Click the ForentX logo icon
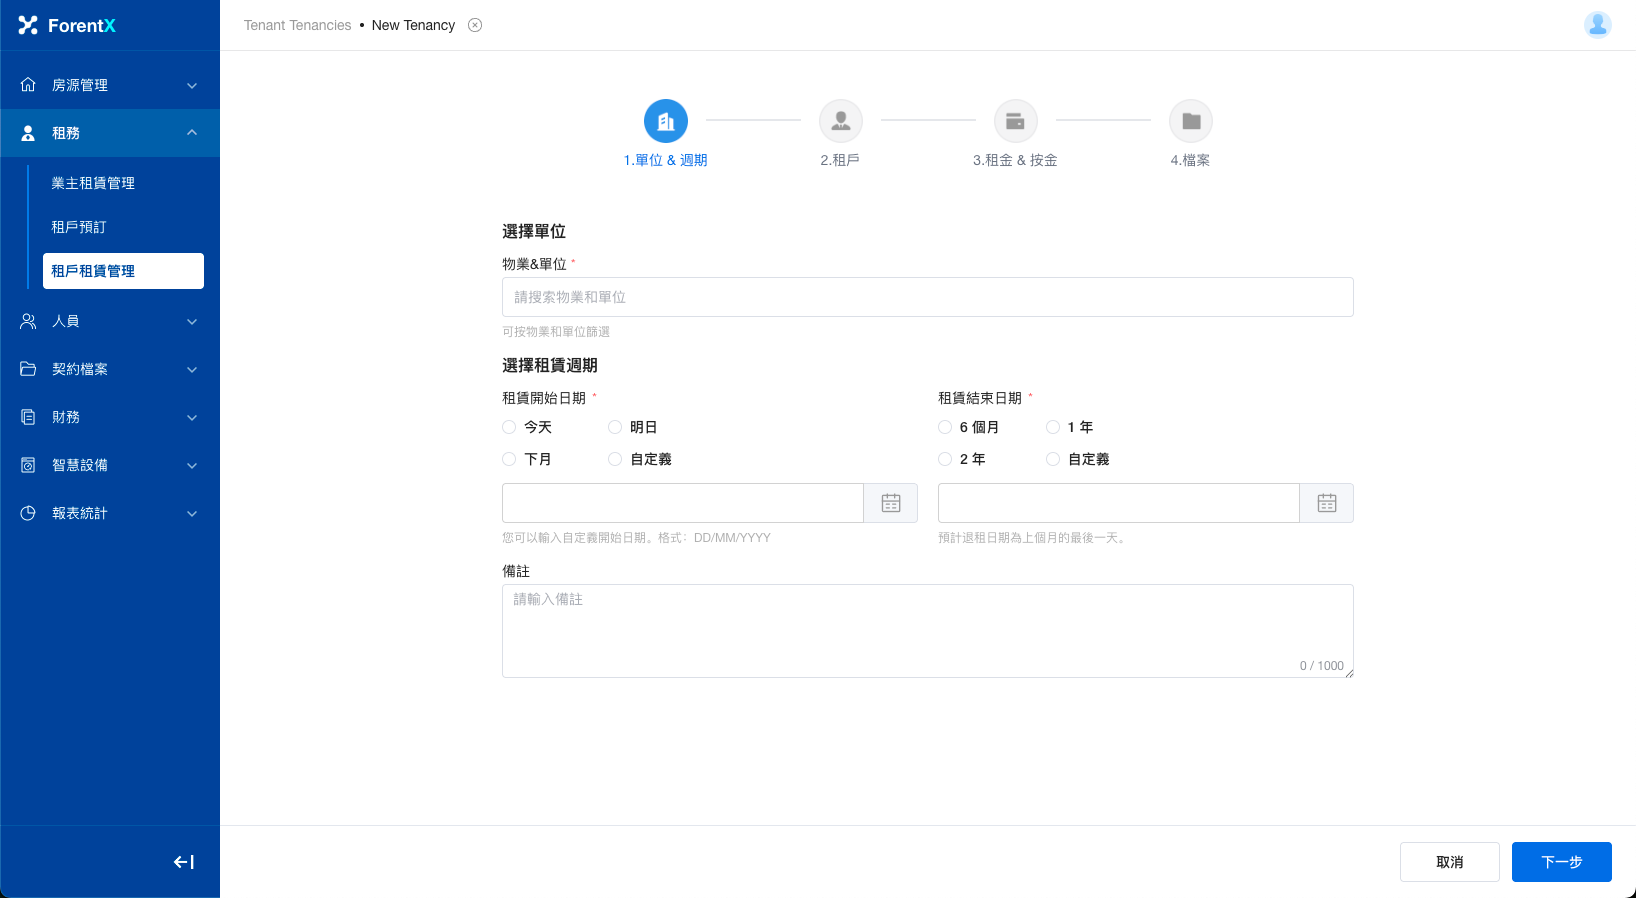This screenshot has width=1636, height=898. click(28, 25)
